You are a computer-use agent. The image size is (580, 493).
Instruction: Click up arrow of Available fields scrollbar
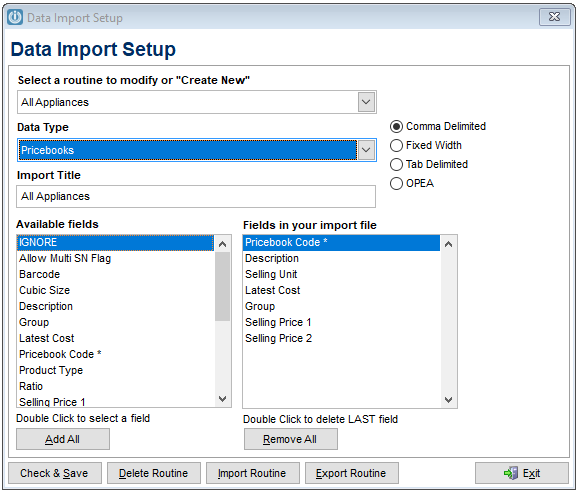point(222,244)
